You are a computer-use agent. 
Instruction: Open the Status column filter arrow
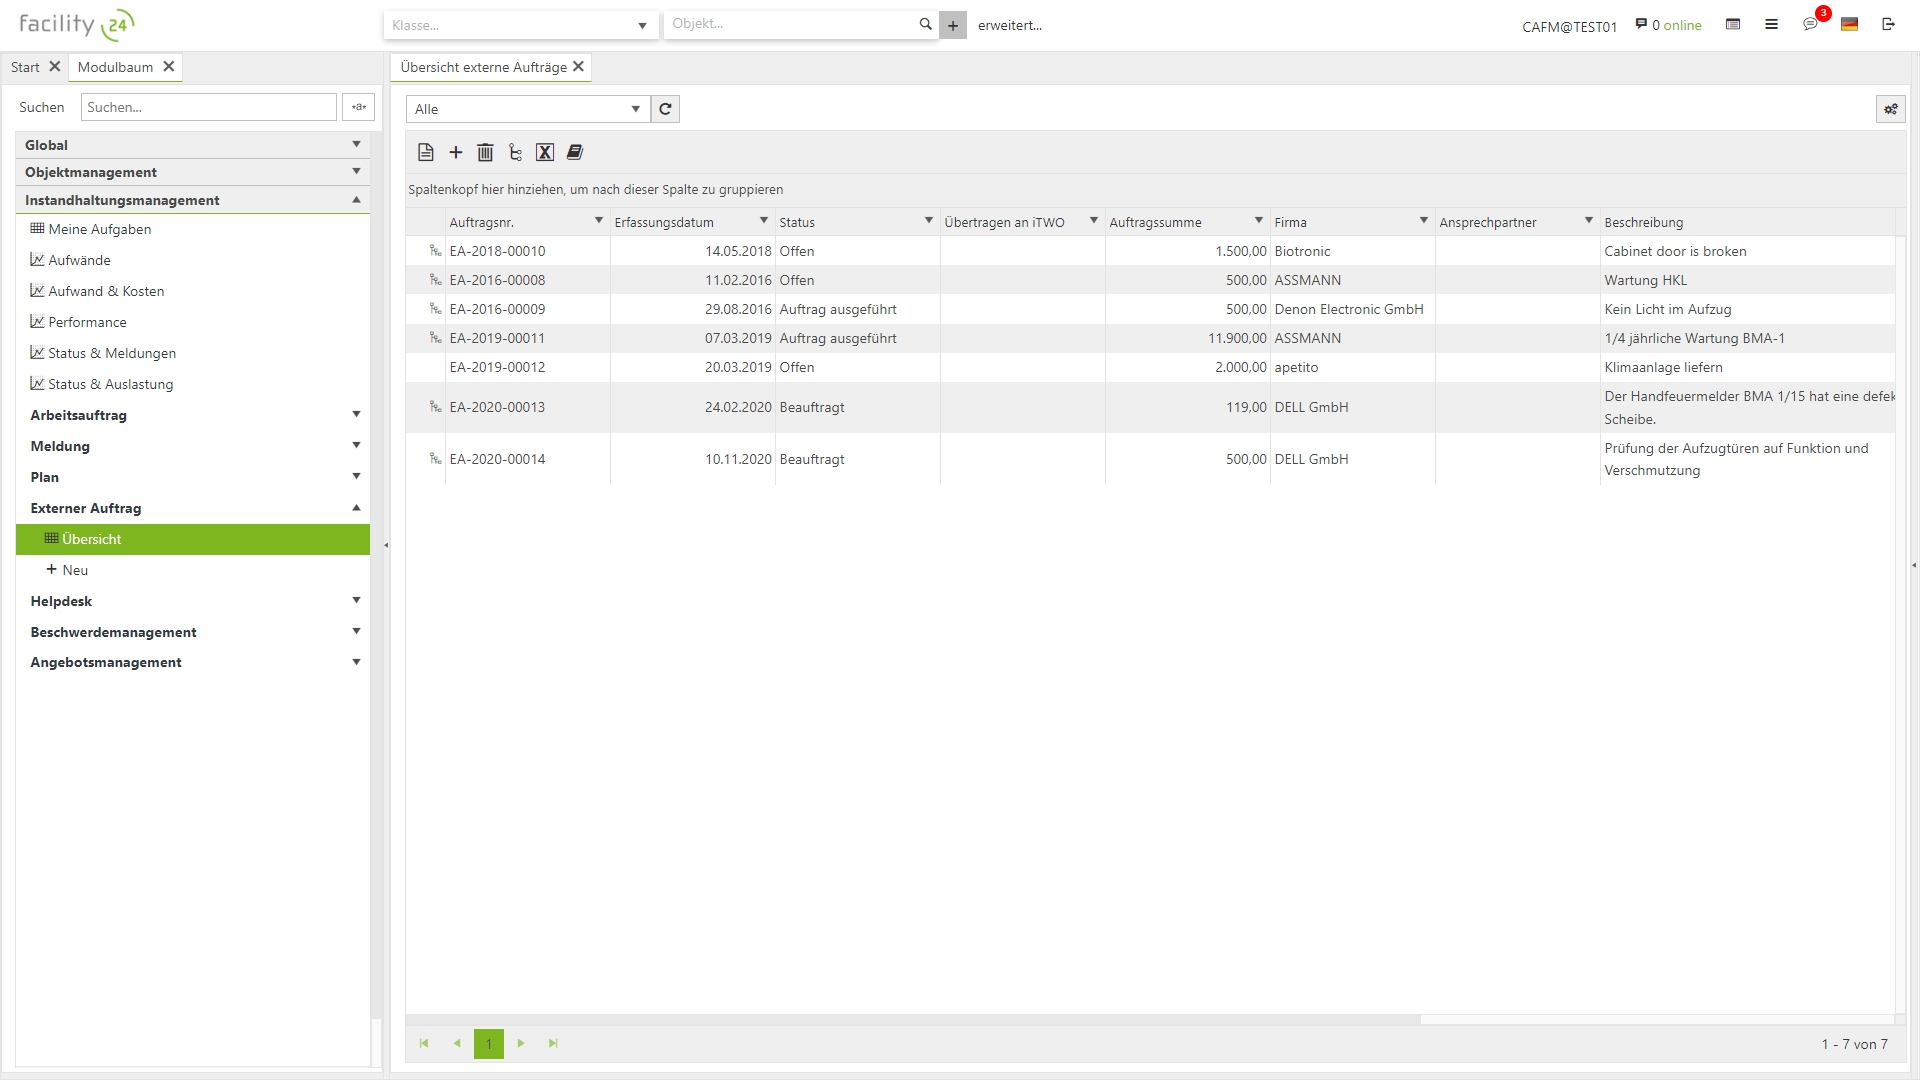(928, 221)
